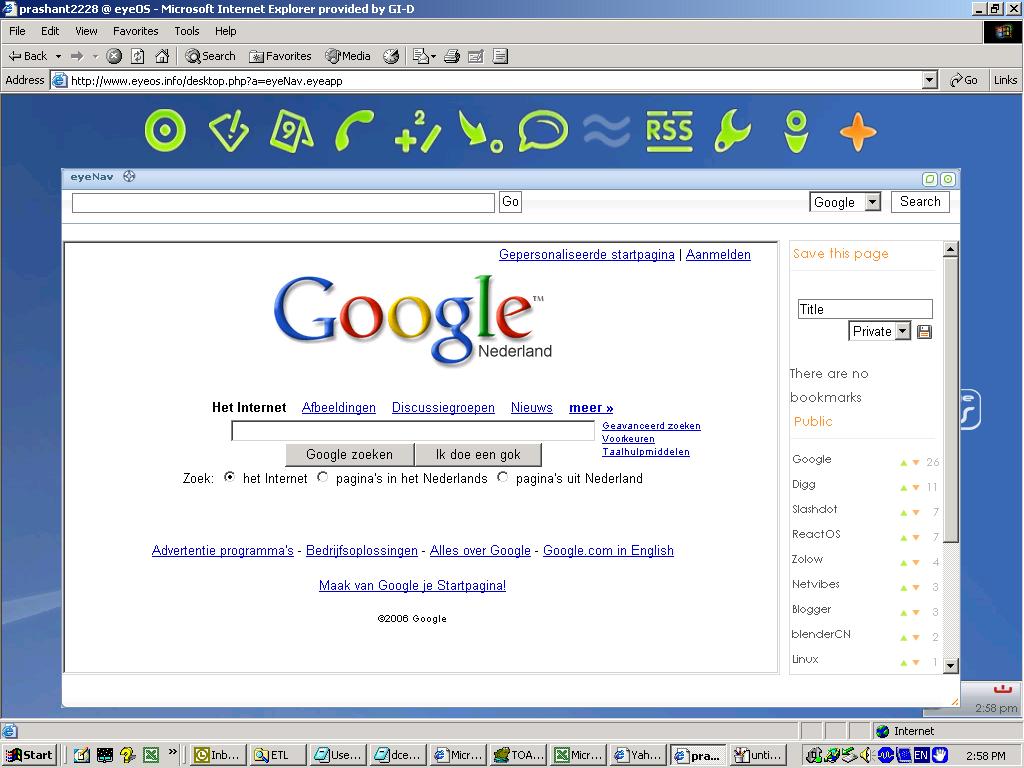Switch to the ETL taskbar window
This screenshot has width=1024, height=768.
coord(278,755)
